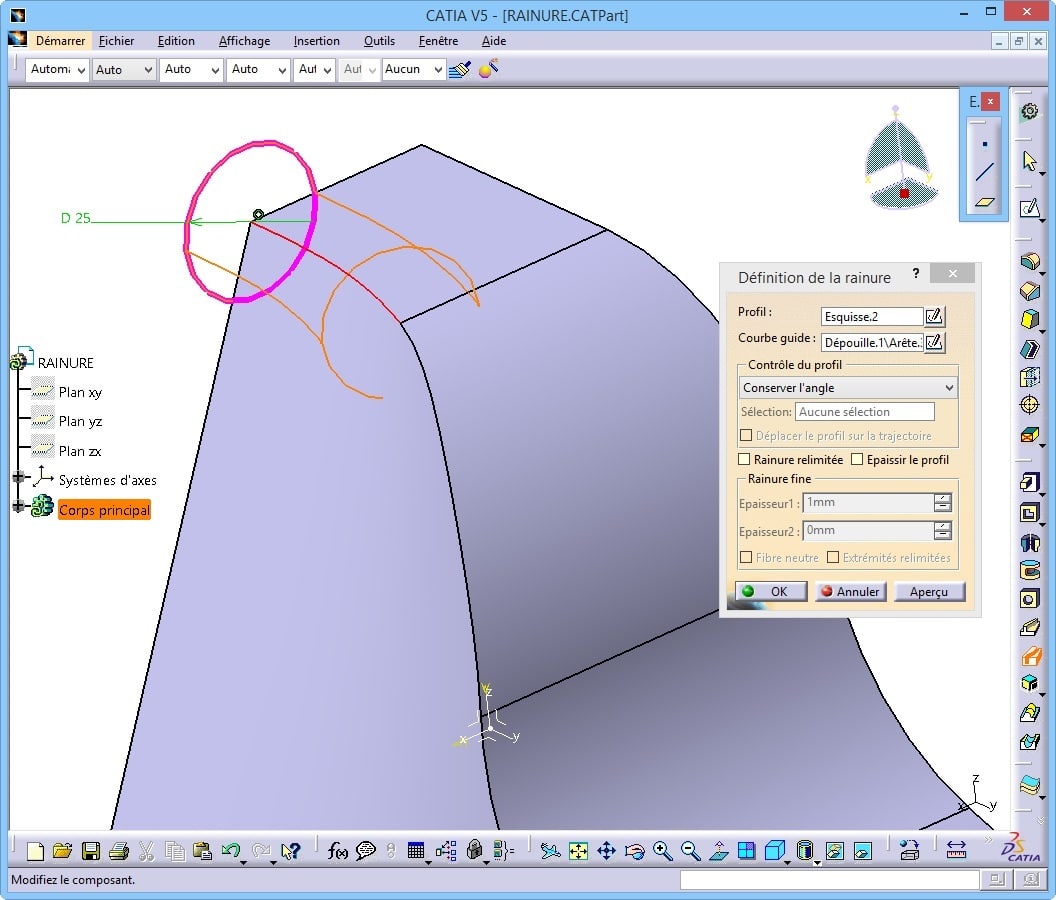Open the shading view mode icon
Screen dimensions: 1056x900
pyautogui.click(x=804, y=851)
